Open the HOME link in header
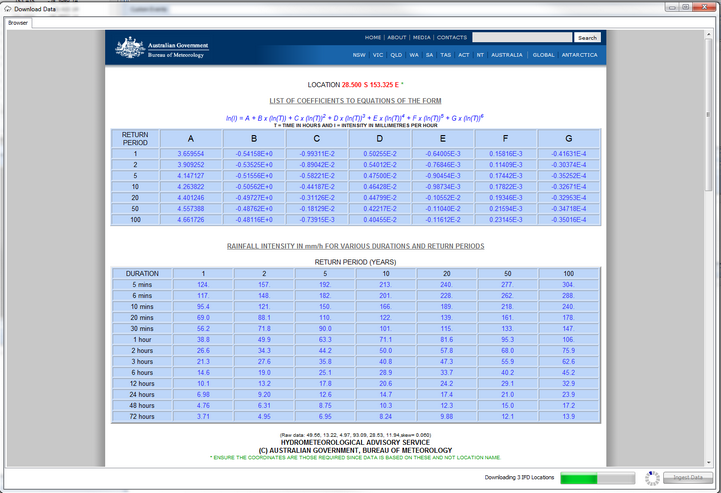Screen dimensions: 721x493 (373, 38)
